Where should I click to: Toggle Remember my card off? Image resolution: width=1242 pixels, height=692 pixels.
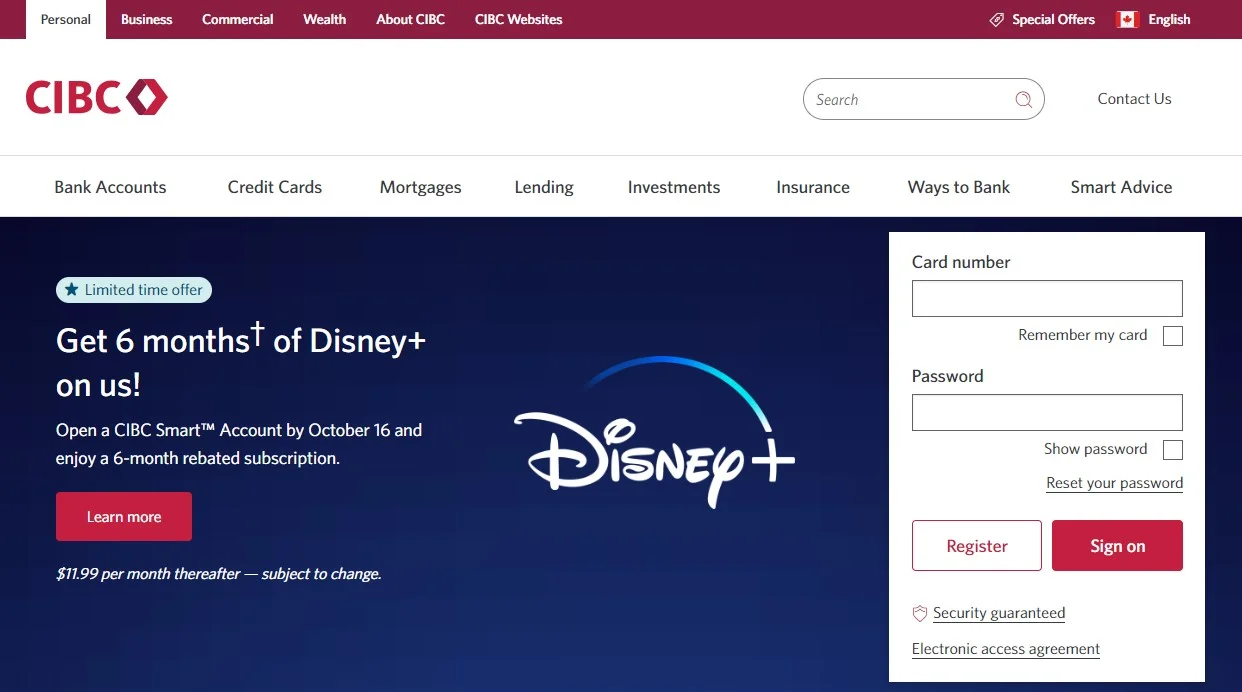click(1171, 336)
